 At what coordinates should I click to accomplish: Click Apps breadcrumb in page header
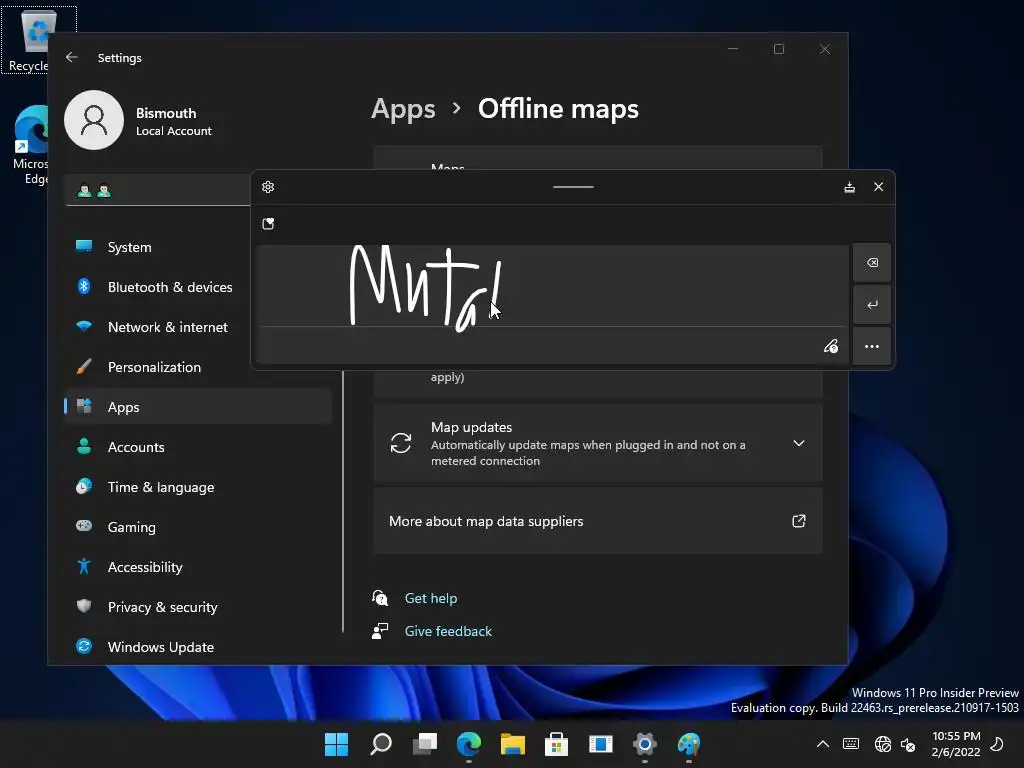point(403,109)
